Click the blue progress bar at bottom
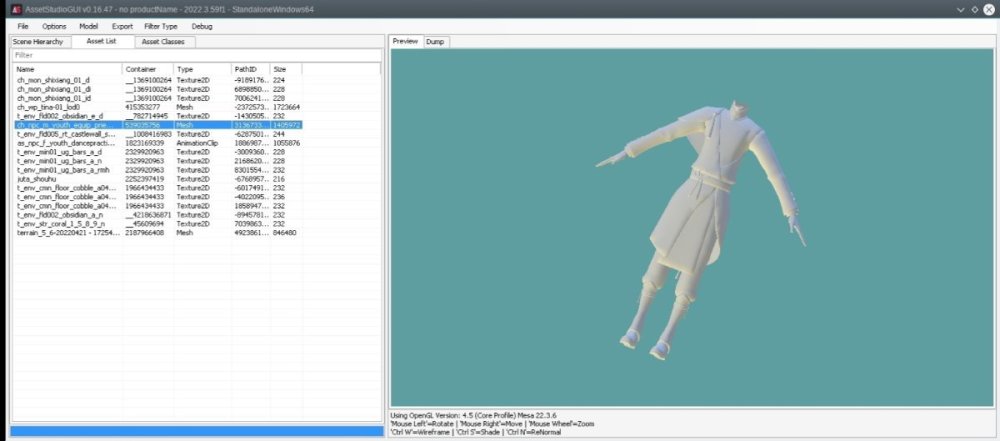The image size is (1000, 441). click(x=195, y=431)
